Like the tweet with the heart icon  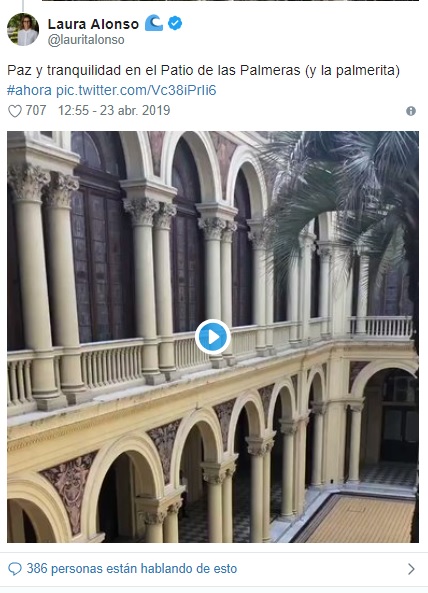click(15, 111)
